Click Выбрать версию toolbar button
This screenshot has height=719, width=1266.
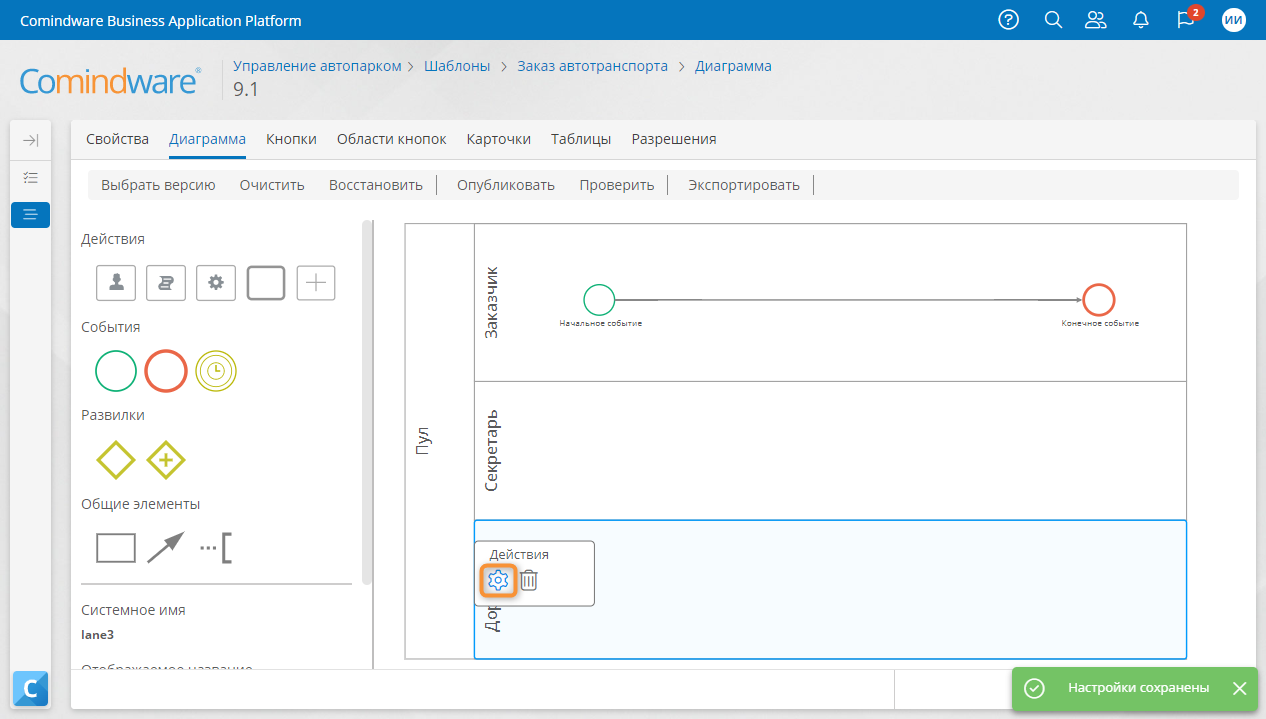point(158,185)
